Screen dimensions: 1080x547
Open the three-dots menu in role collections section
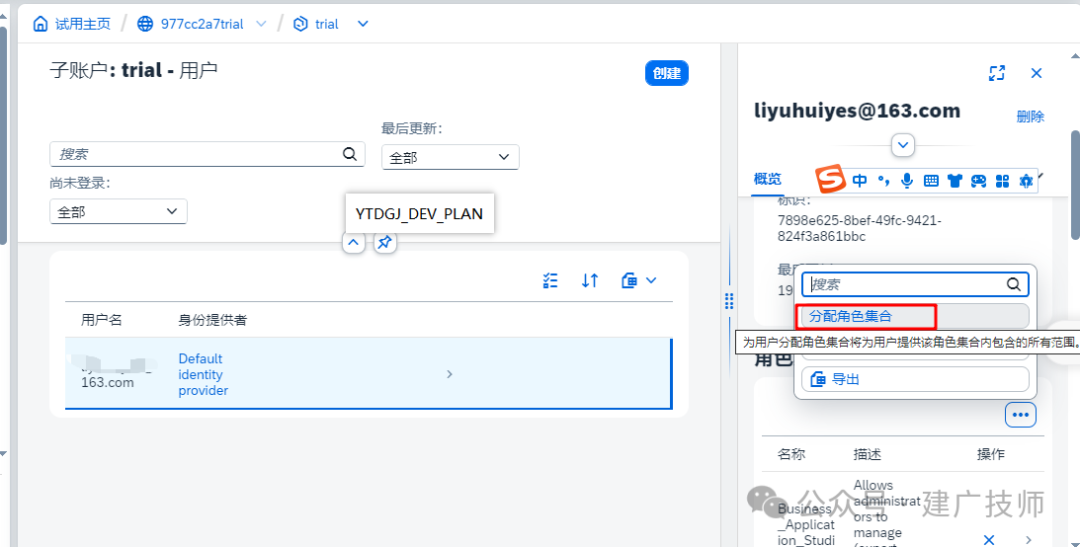tap(1021, 415)
